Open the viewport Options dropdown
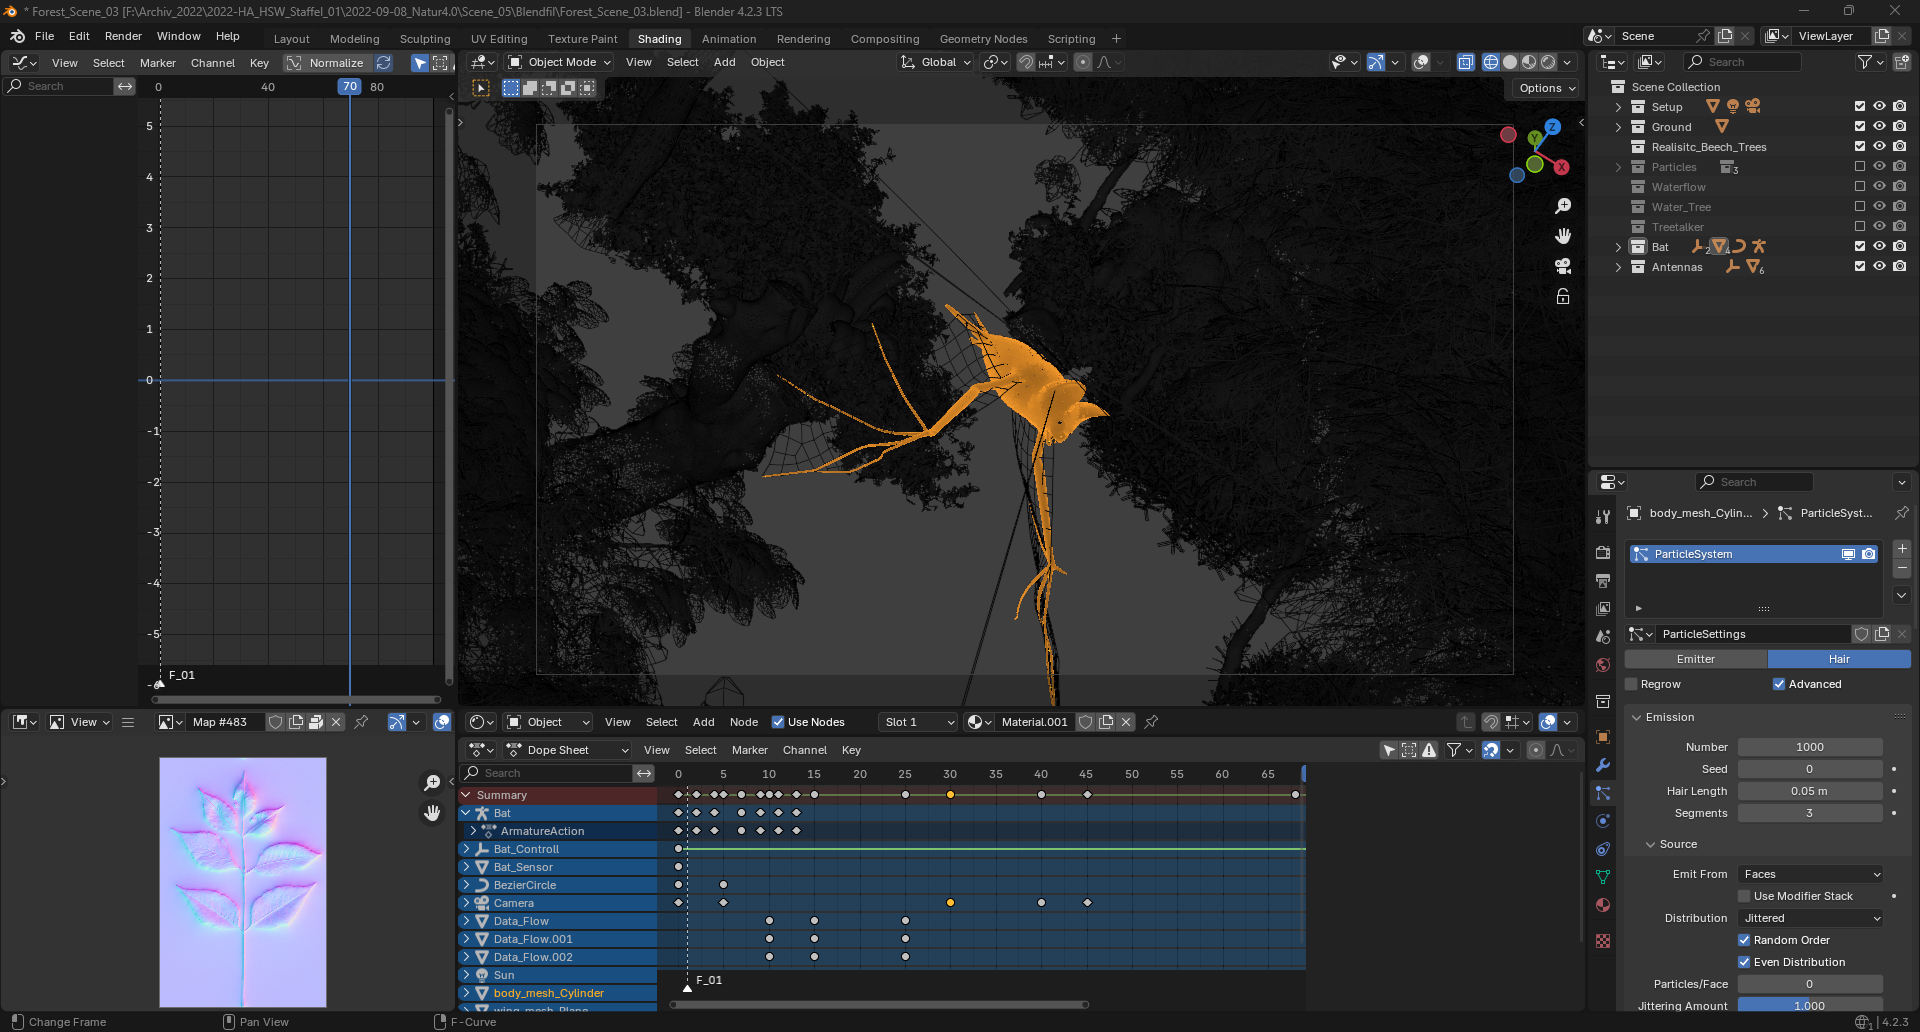Viewport: 1920px width, 1032px height. 1547,88
